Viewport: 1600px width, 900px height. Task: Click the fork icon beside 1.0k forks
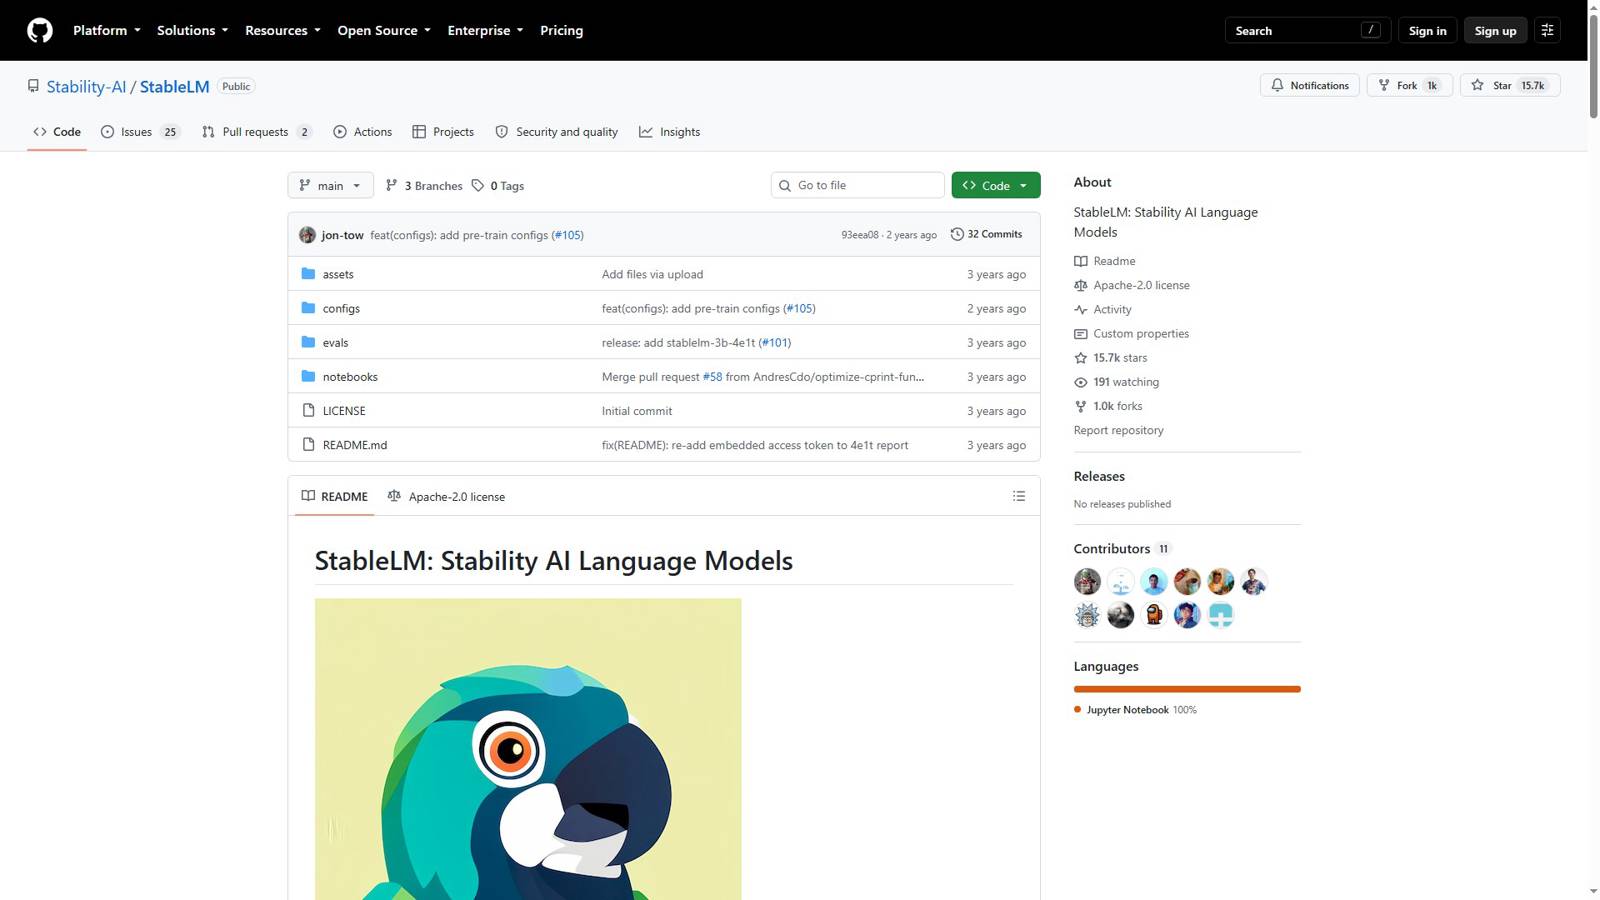pos(1080,406)
